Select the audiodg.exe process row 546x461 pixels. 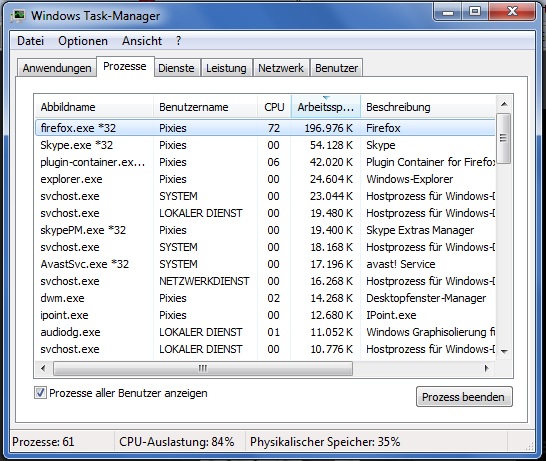265,332
